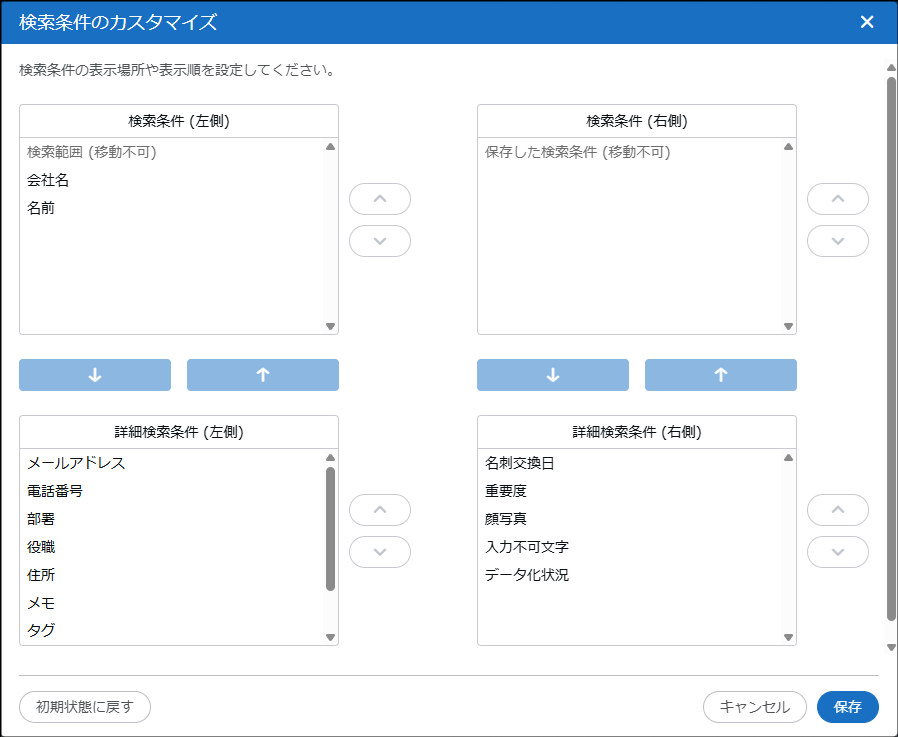
Task: Click move-up chevron beside 検索条件 (右側) list
Action: pos(838,199)
